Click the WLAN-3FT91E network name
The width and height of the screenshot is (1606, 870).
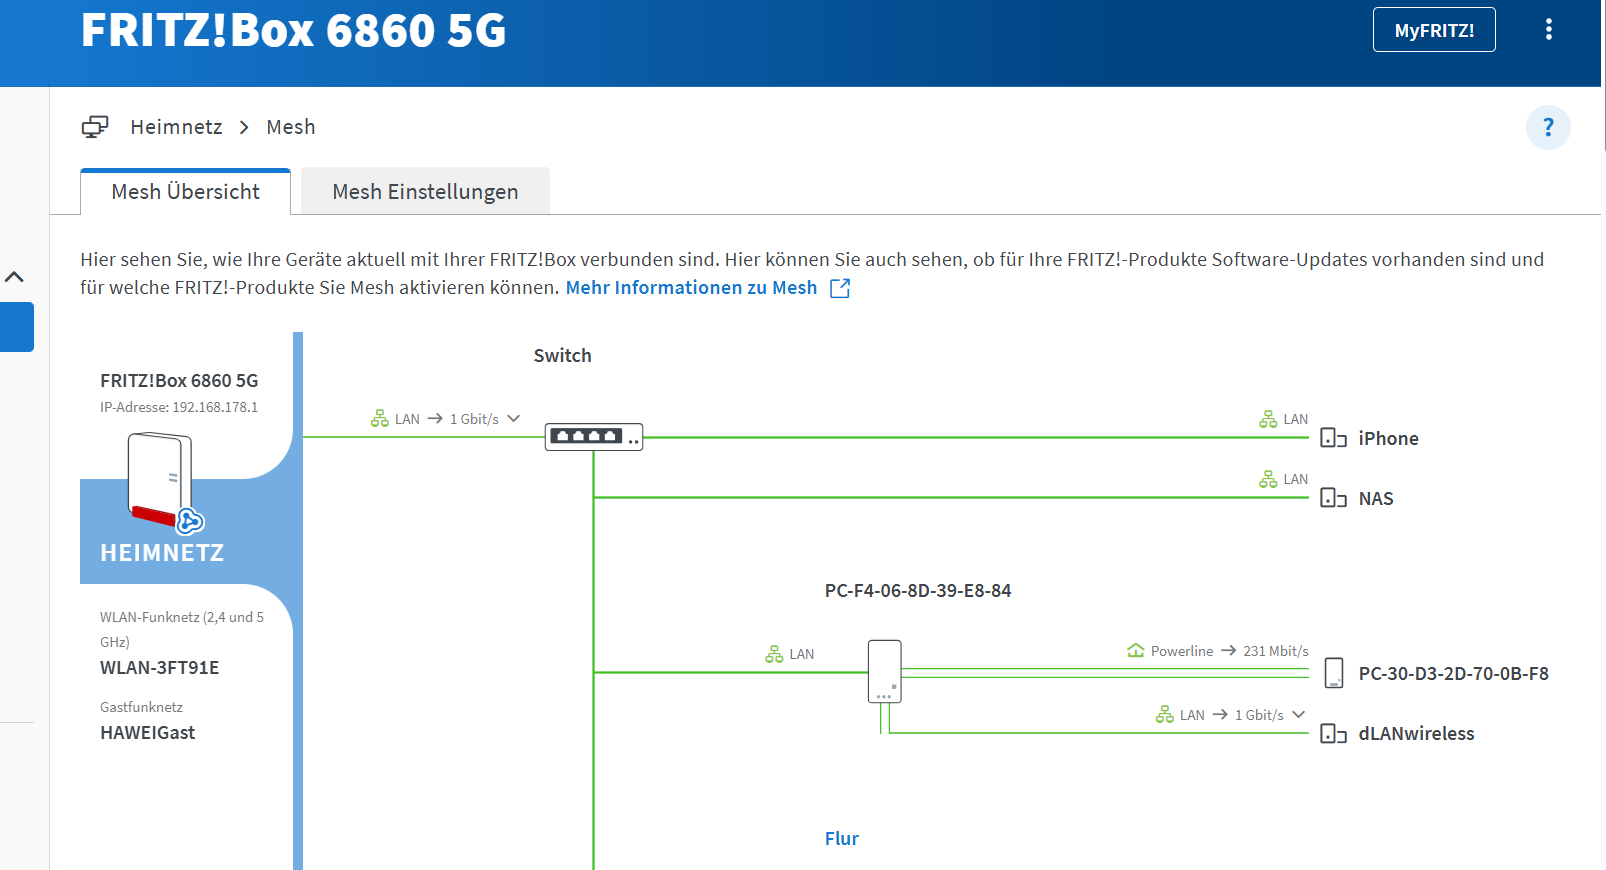(159, 668)
